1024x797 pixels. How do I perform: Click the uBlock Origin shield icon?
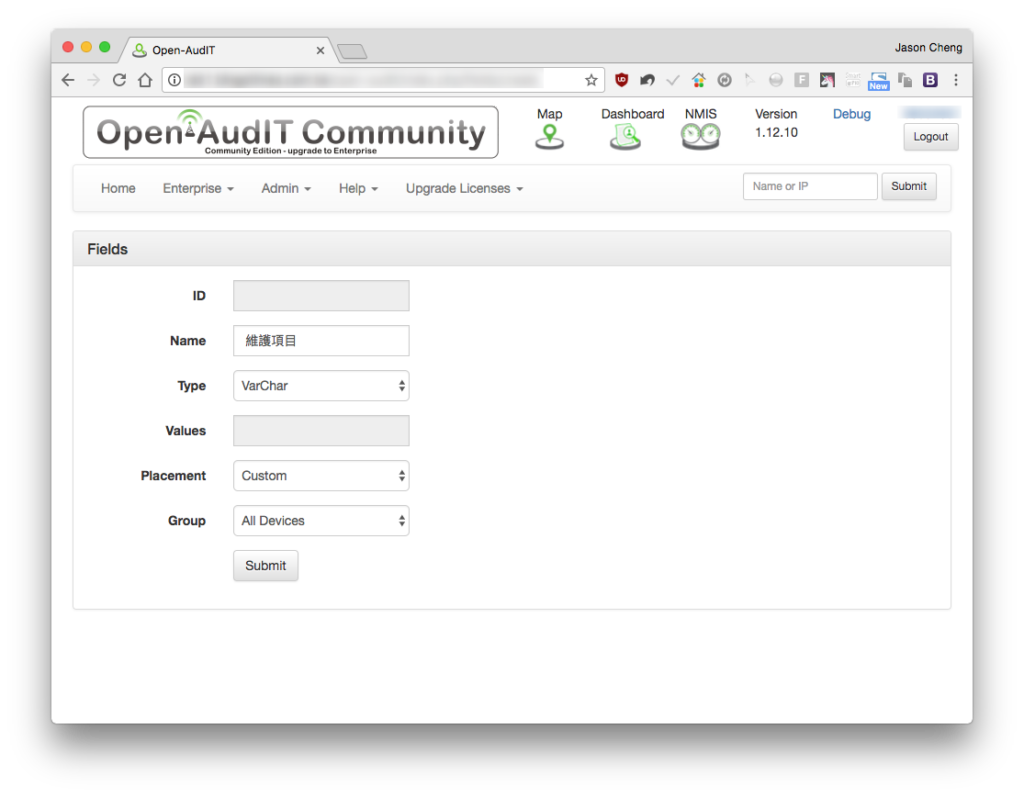[621, 80]
